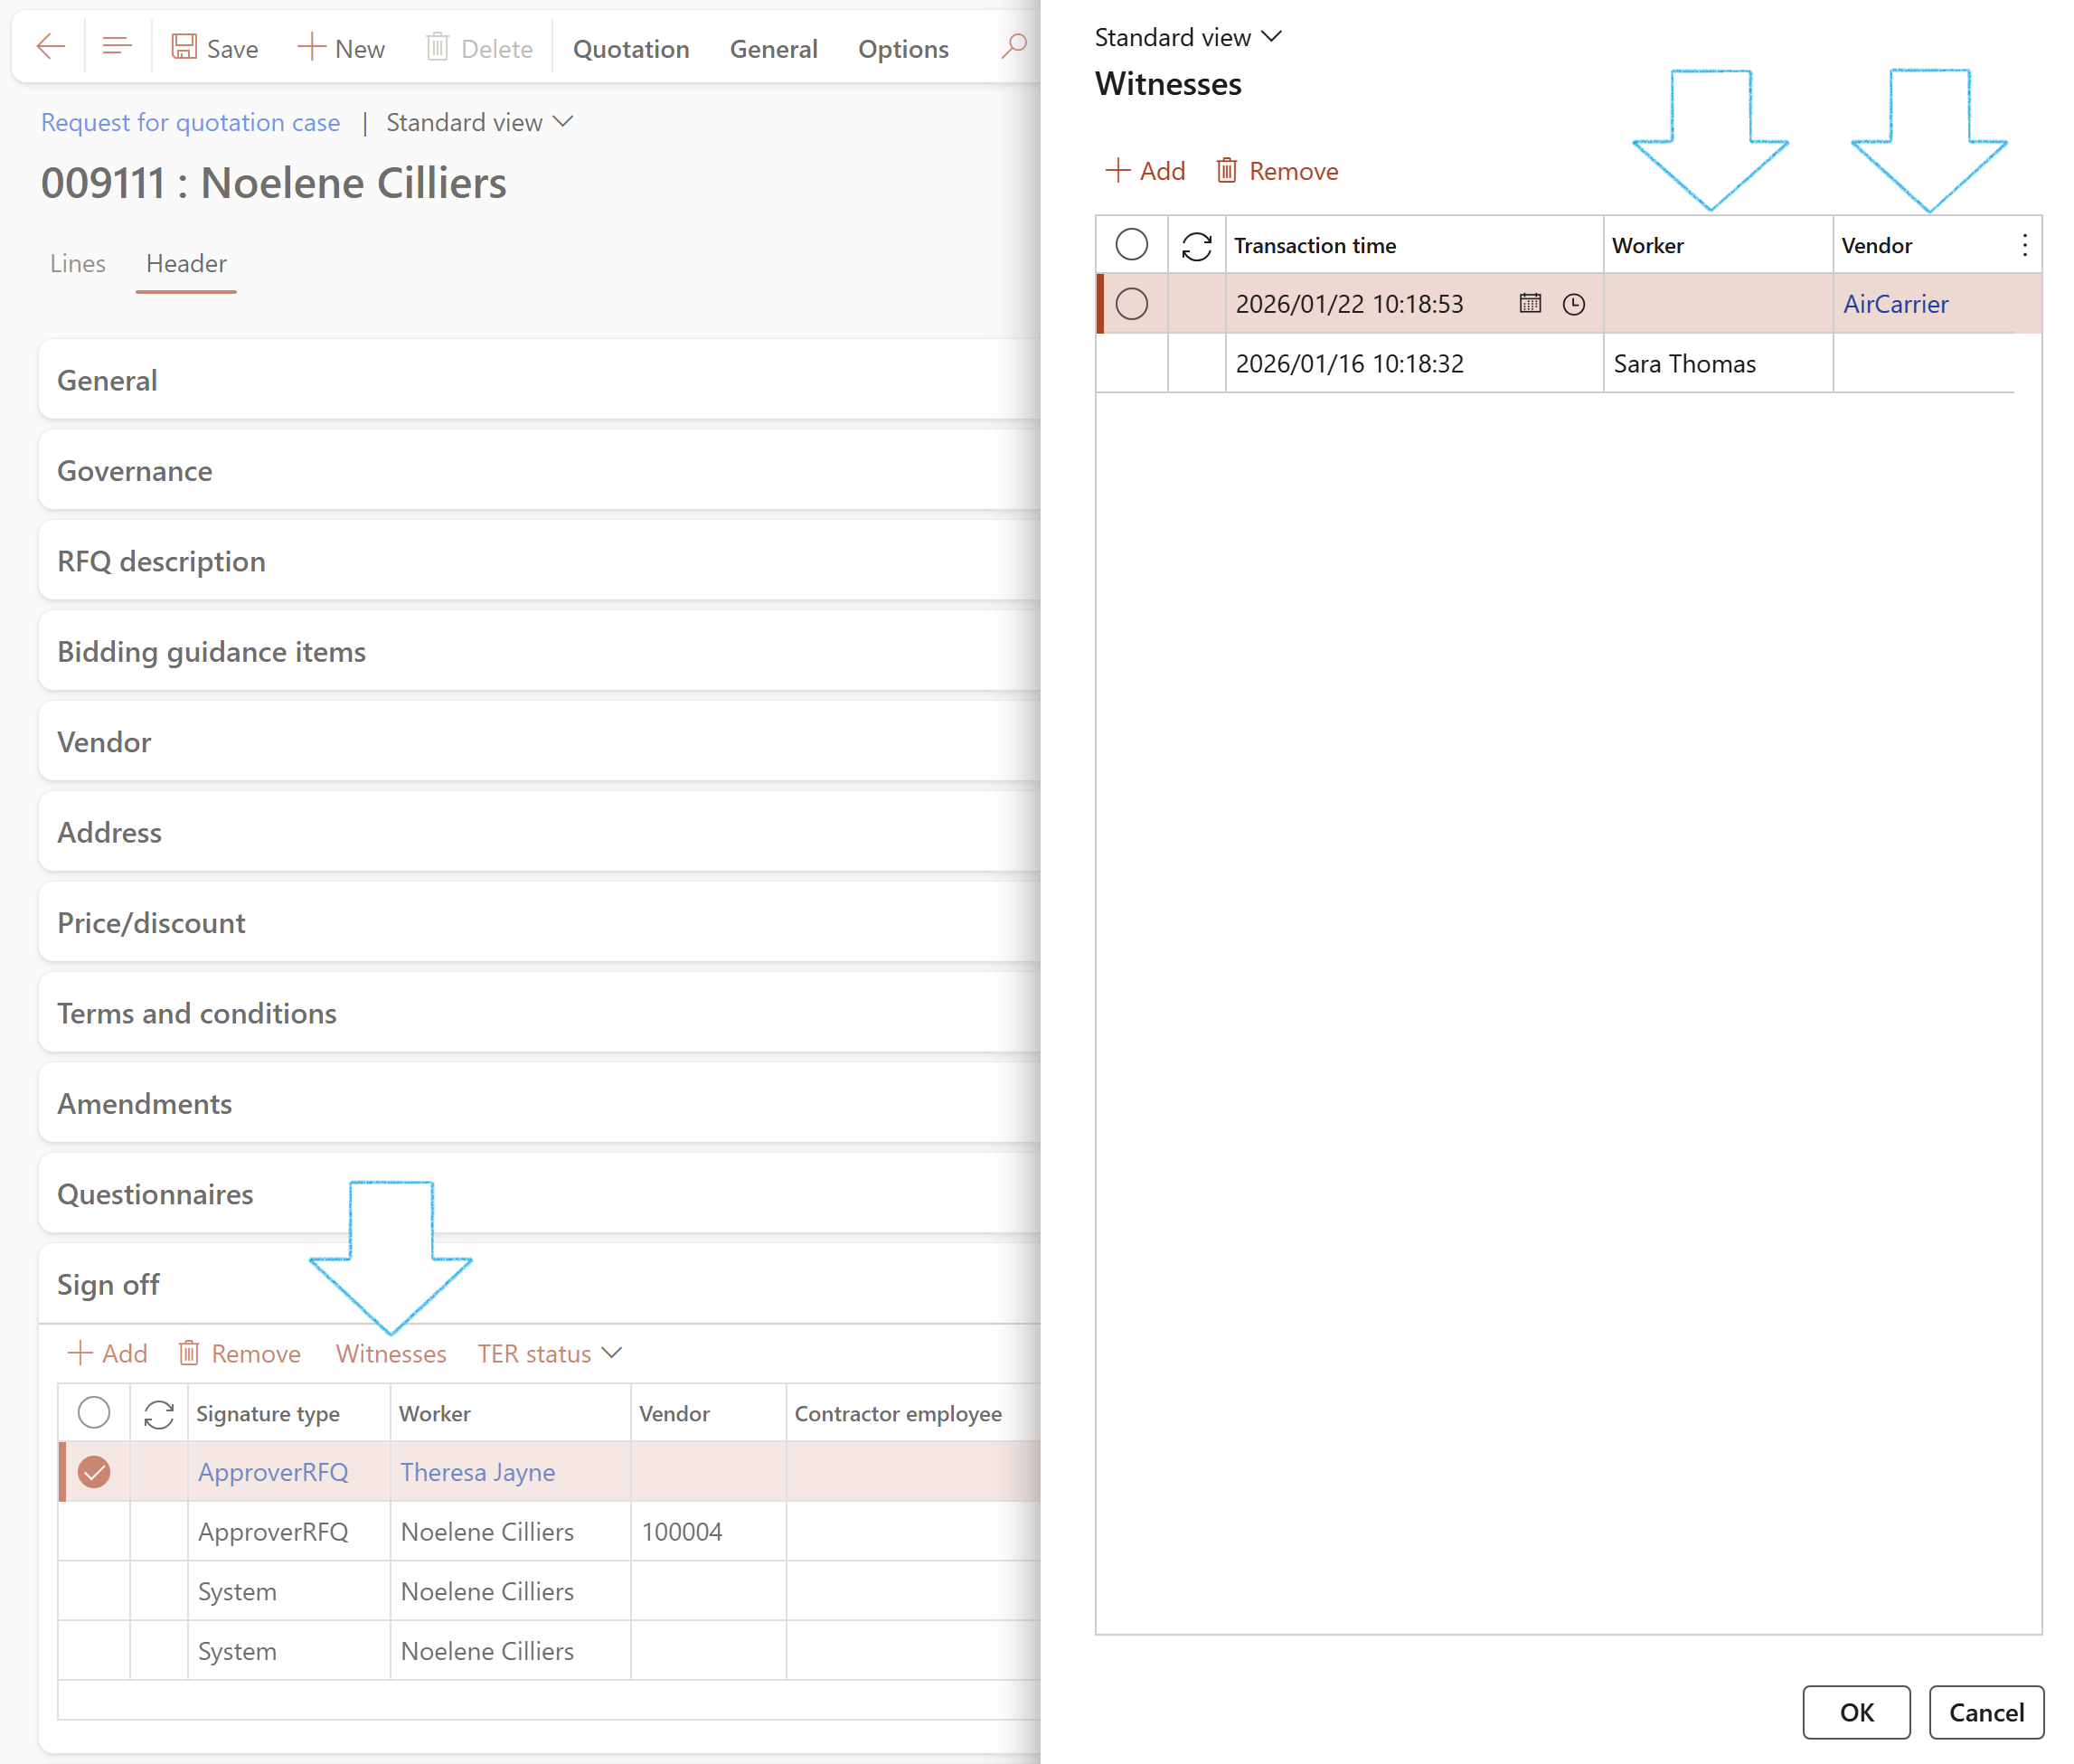Open the clock time picker icon

click(1573, 304)
